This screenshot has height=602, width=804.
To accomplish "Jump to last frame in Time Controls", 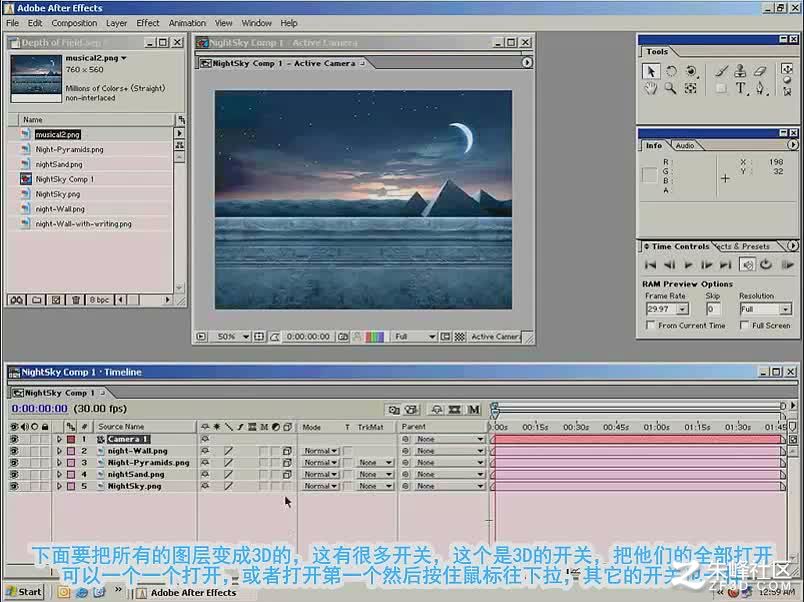I will (725, 265).
